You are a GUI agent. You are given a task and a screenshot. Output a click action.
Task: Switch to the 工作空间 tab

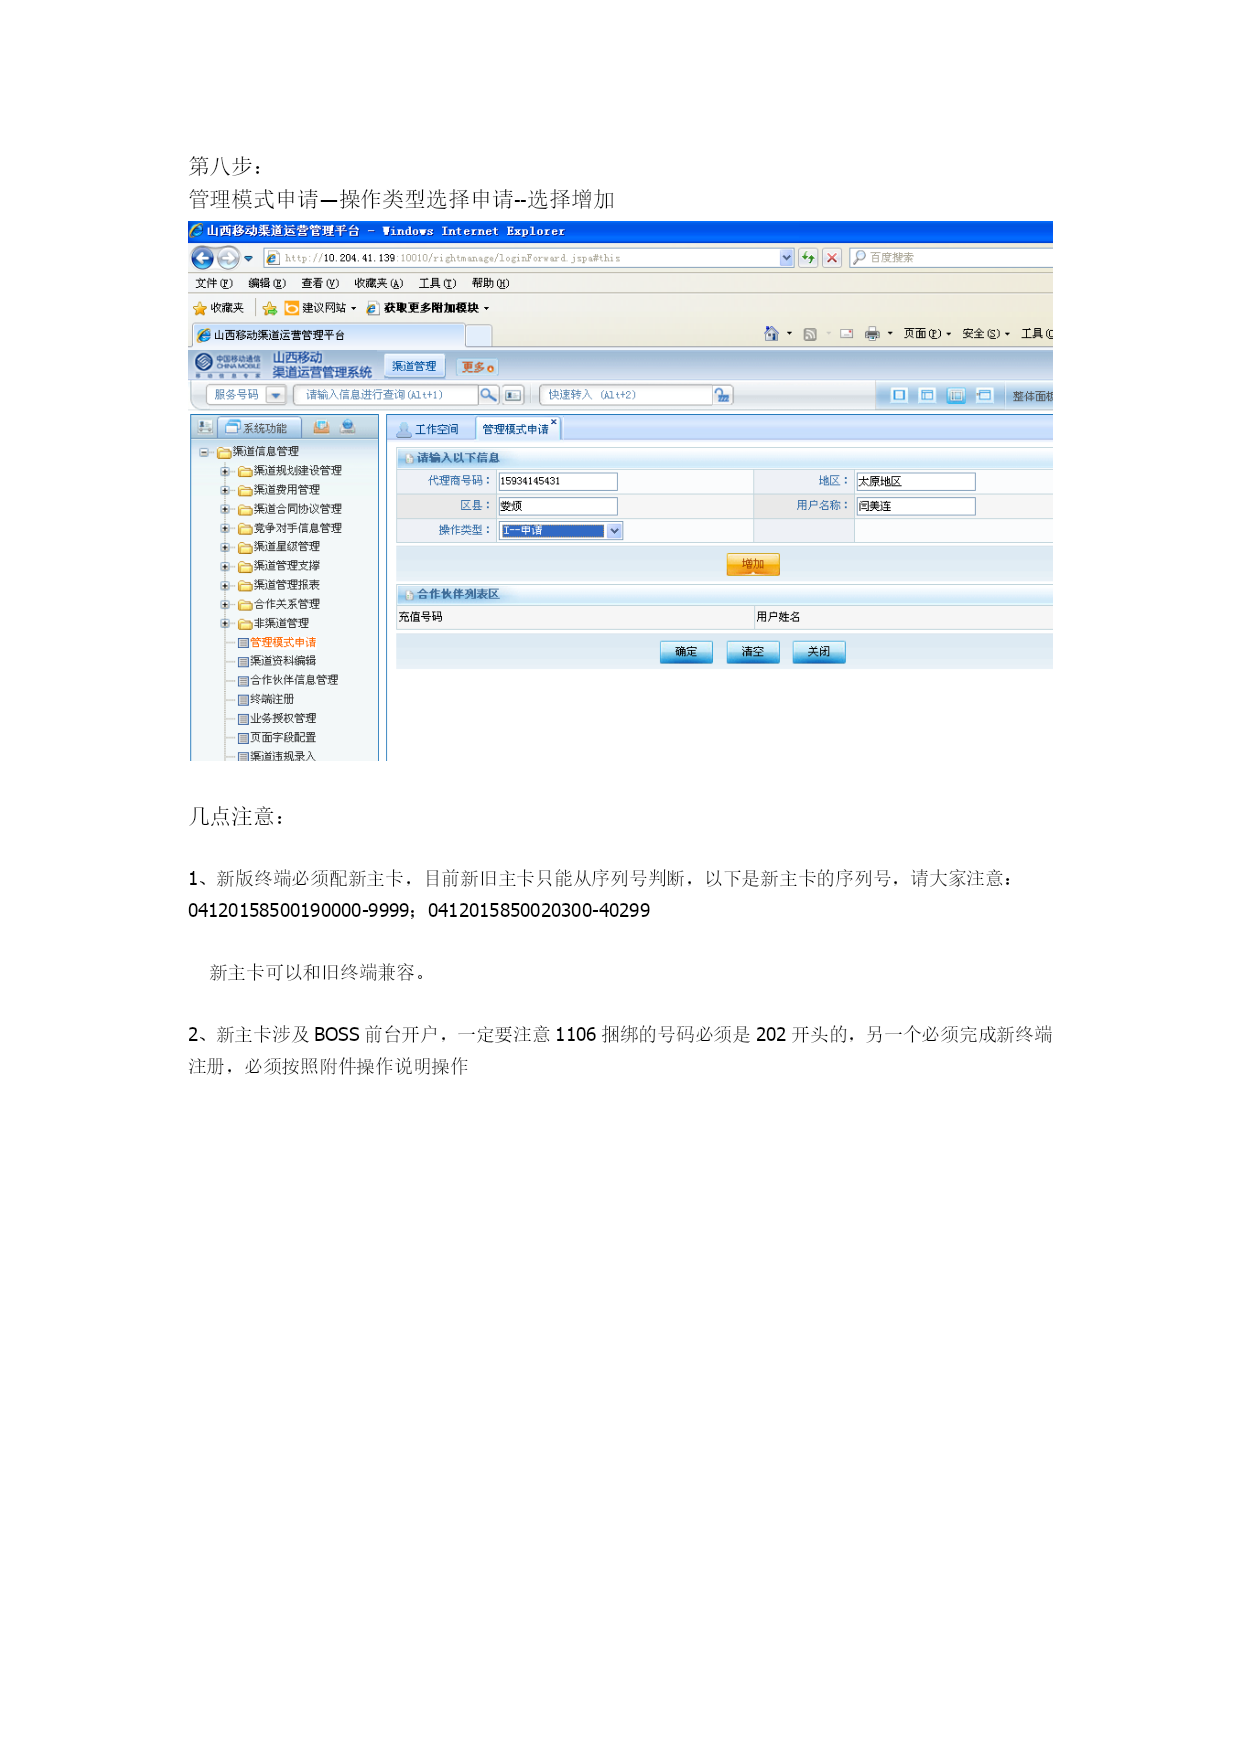[429, 429]
